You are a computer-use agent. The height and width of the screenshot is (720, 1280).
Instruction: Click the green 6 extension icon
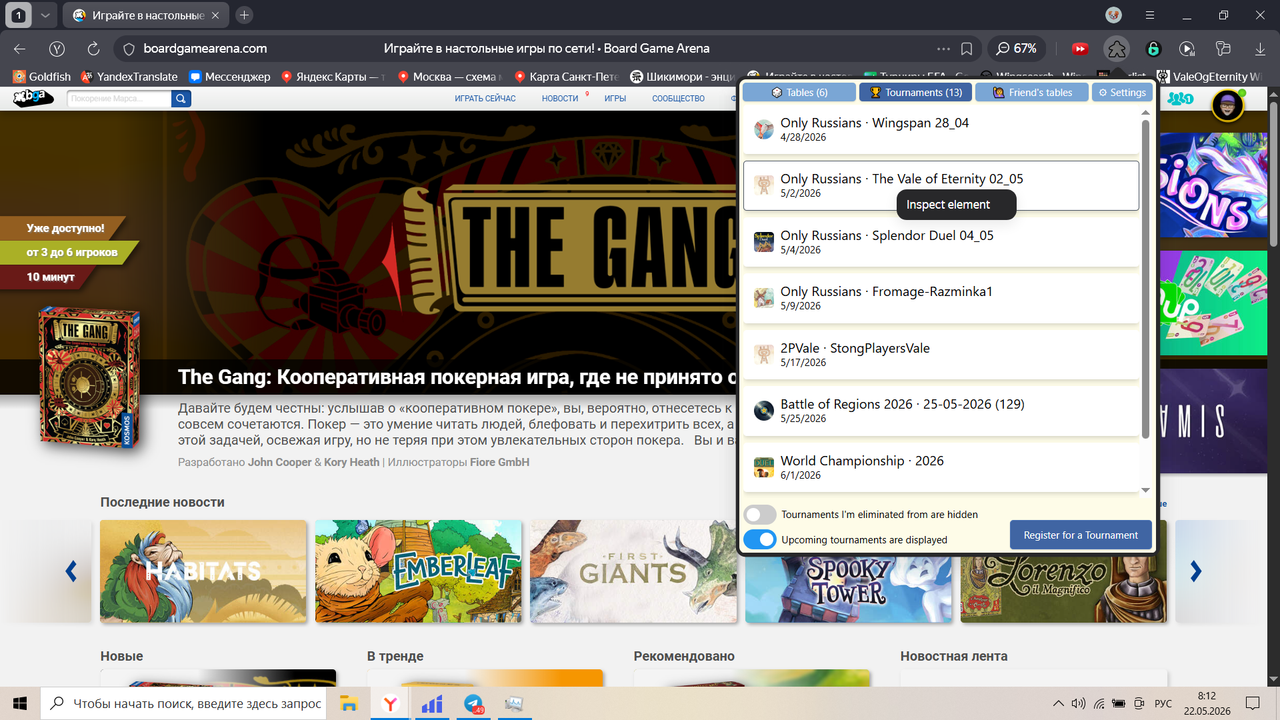coord(1153,48)
